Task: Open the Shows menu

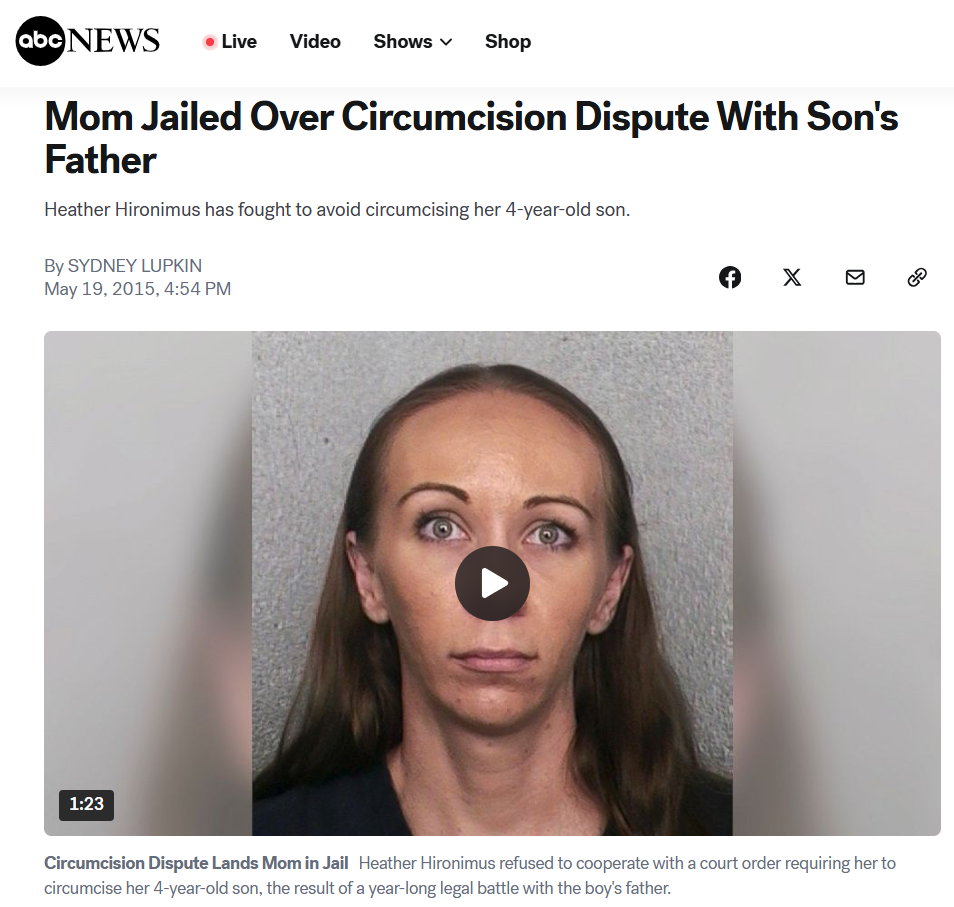Action: click(x=413, y=41)
